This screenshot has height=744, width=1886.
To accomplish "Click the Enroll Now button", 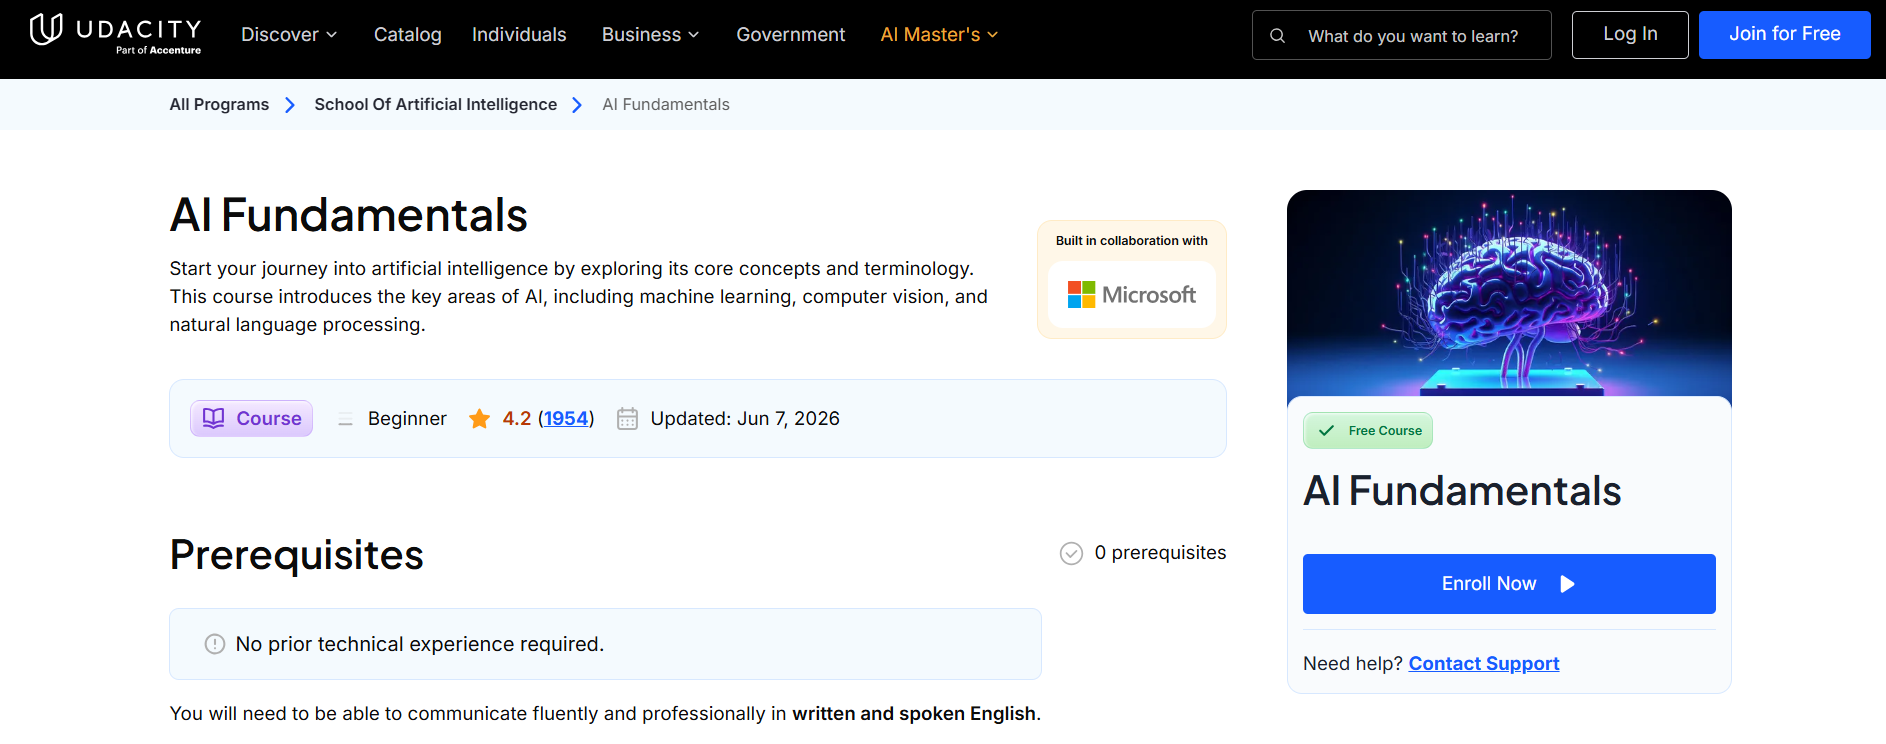I will (x=1509, y=584).
